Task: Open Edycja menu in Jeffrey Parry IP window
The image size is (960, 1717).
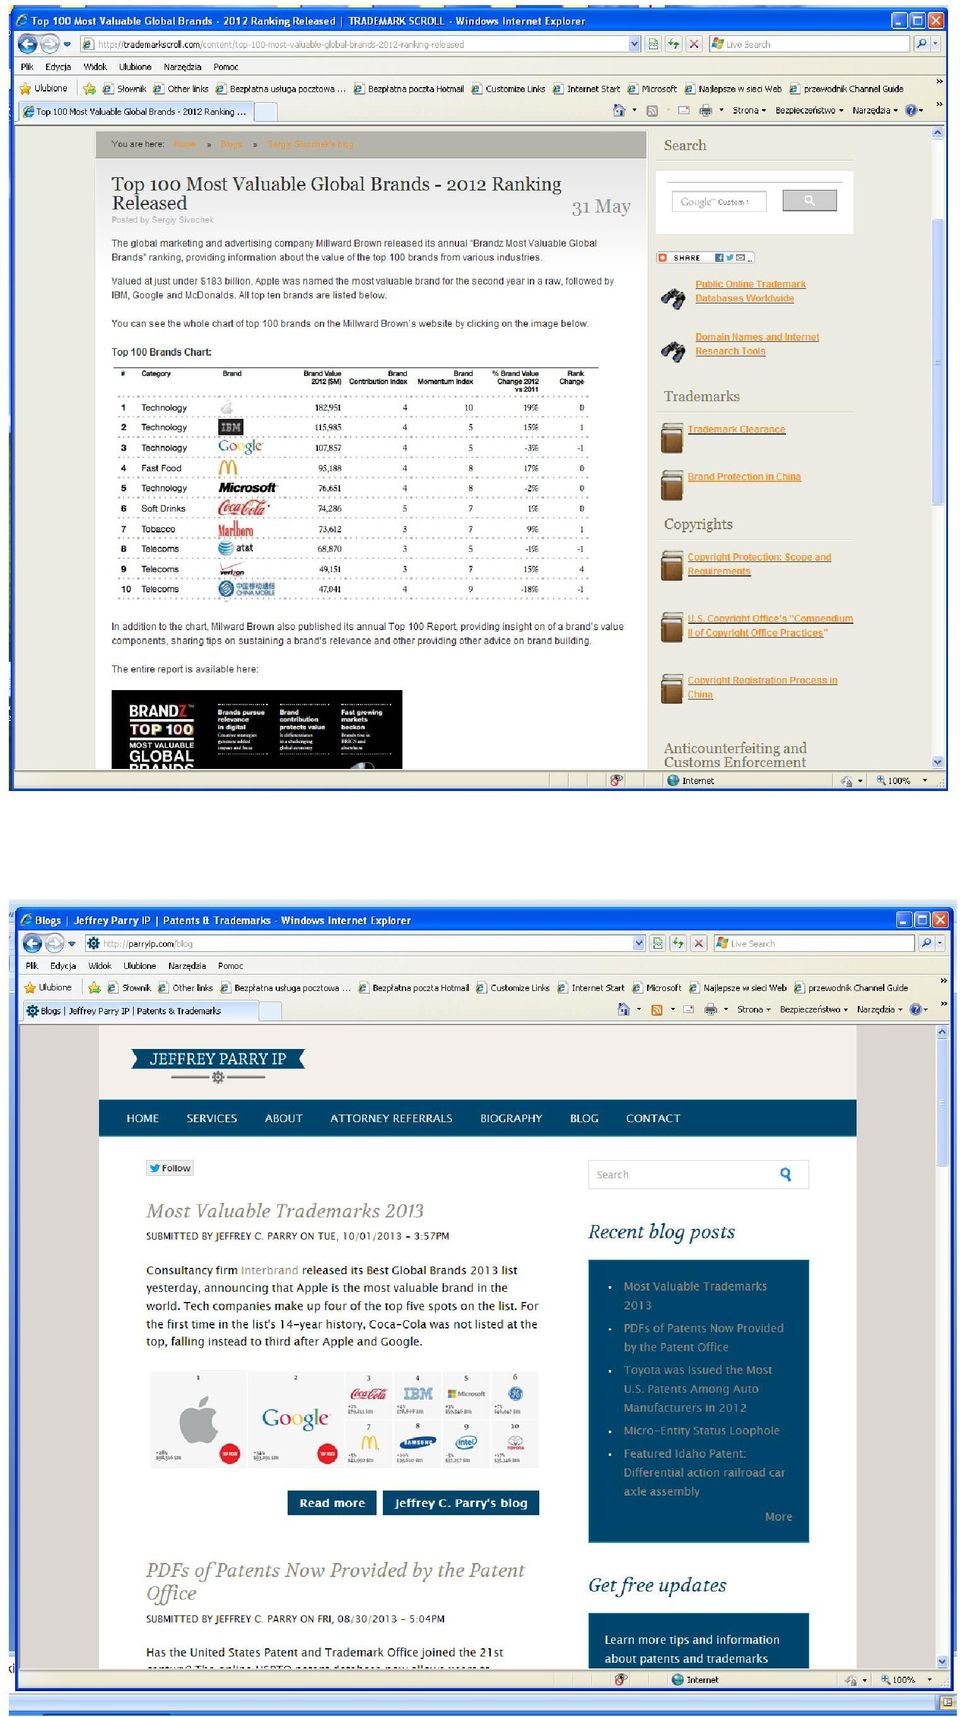Action: pos(63,966)
